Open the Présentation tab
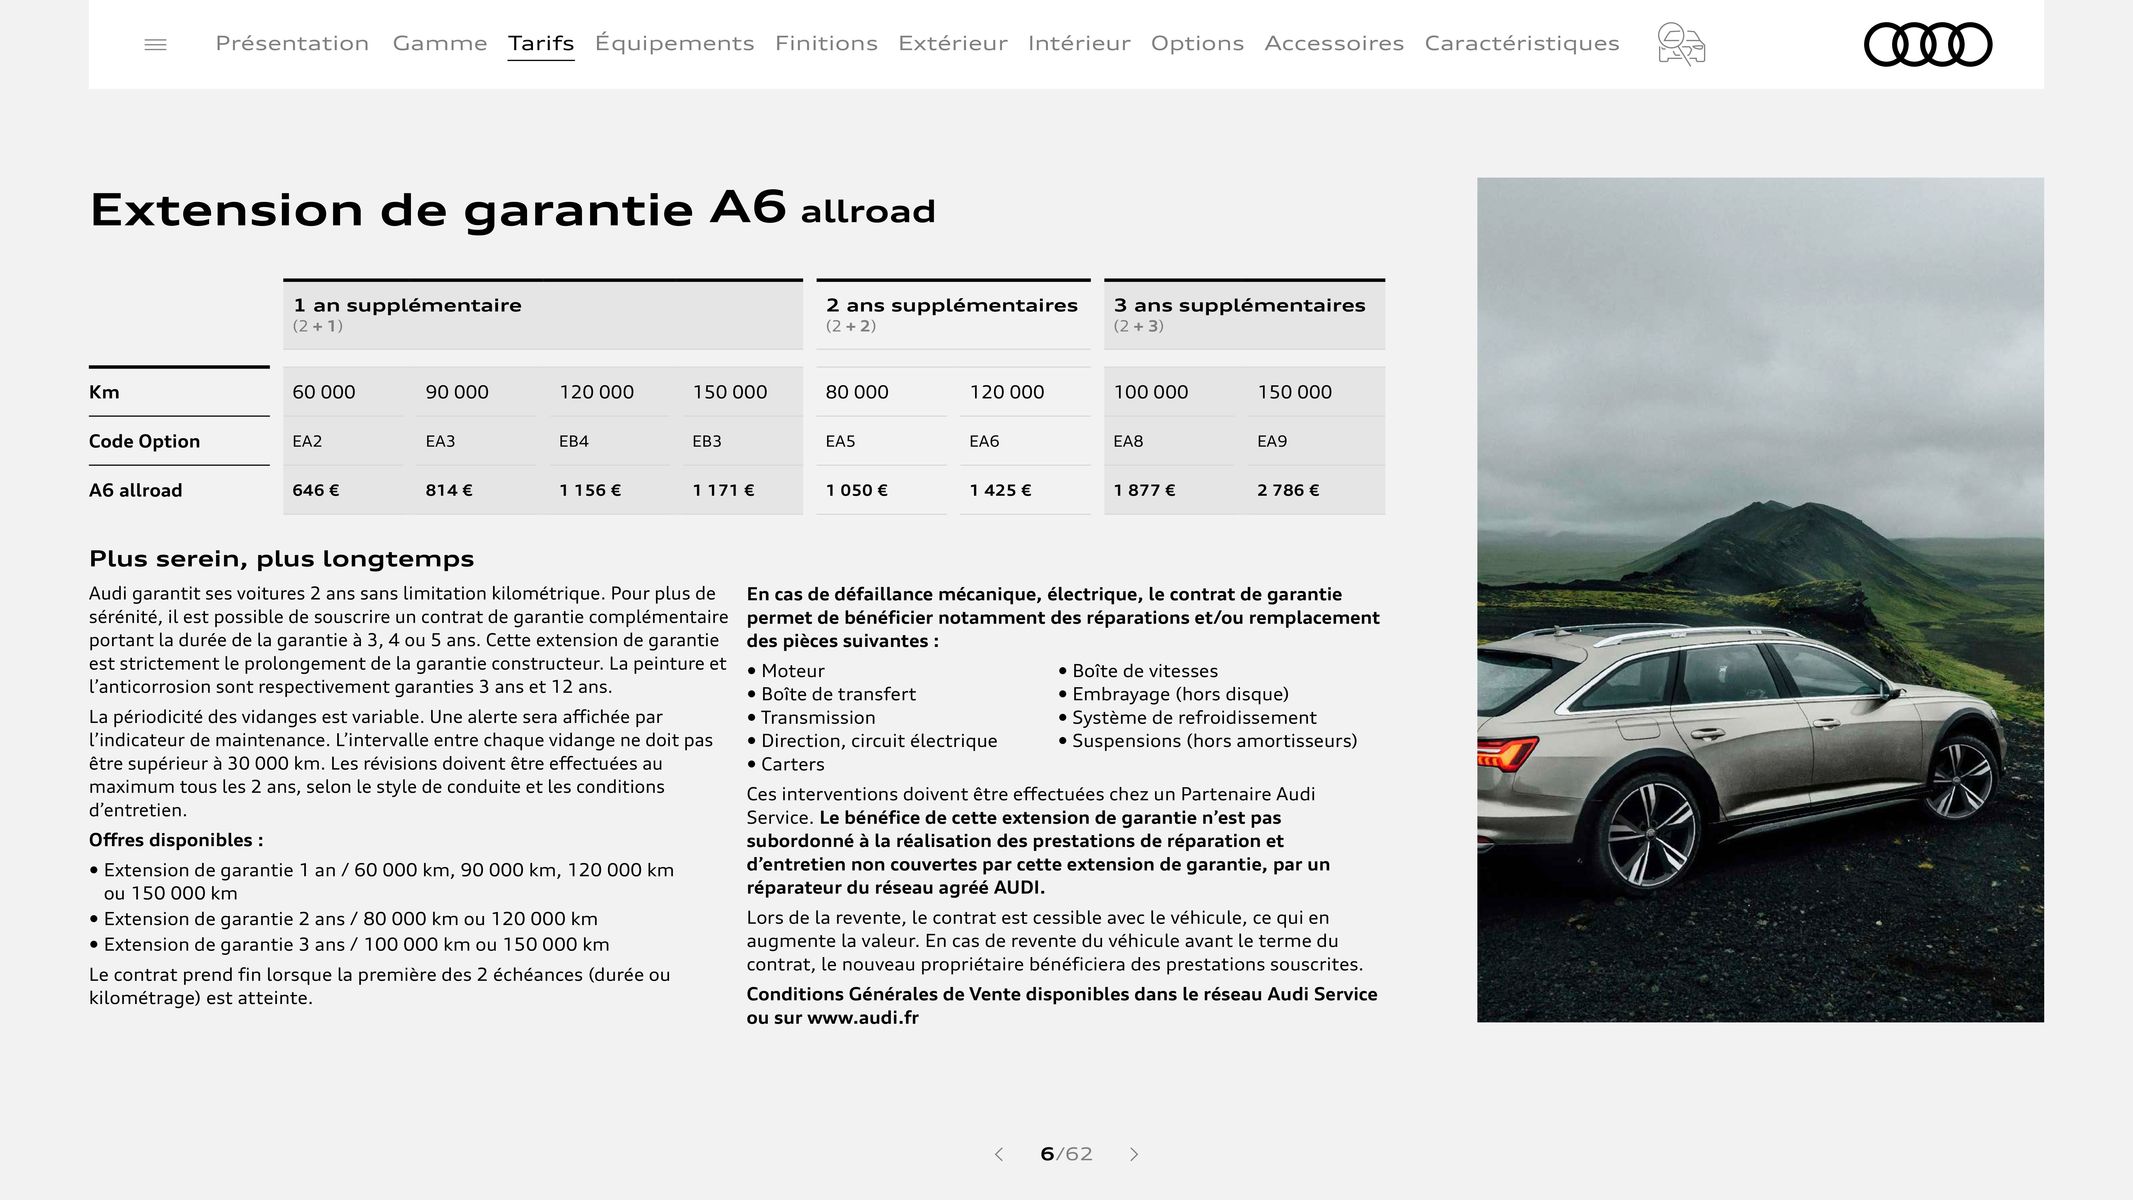 [x=292, y=43]
